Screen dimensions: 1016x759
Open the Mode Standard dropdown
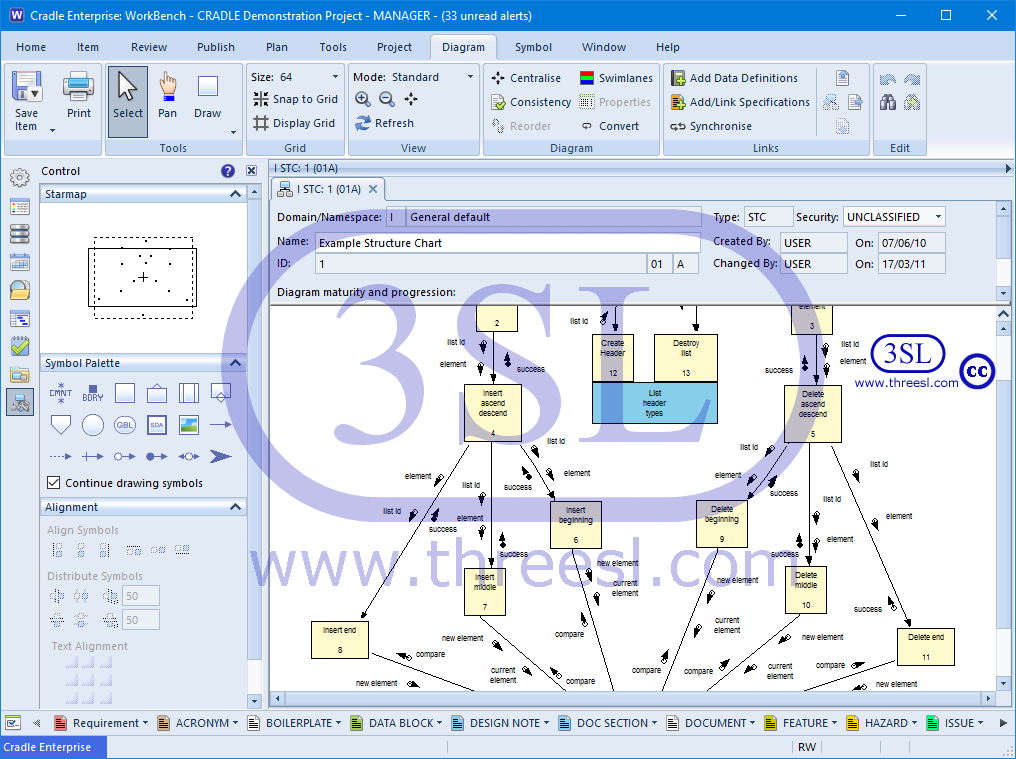pos(470,76)
